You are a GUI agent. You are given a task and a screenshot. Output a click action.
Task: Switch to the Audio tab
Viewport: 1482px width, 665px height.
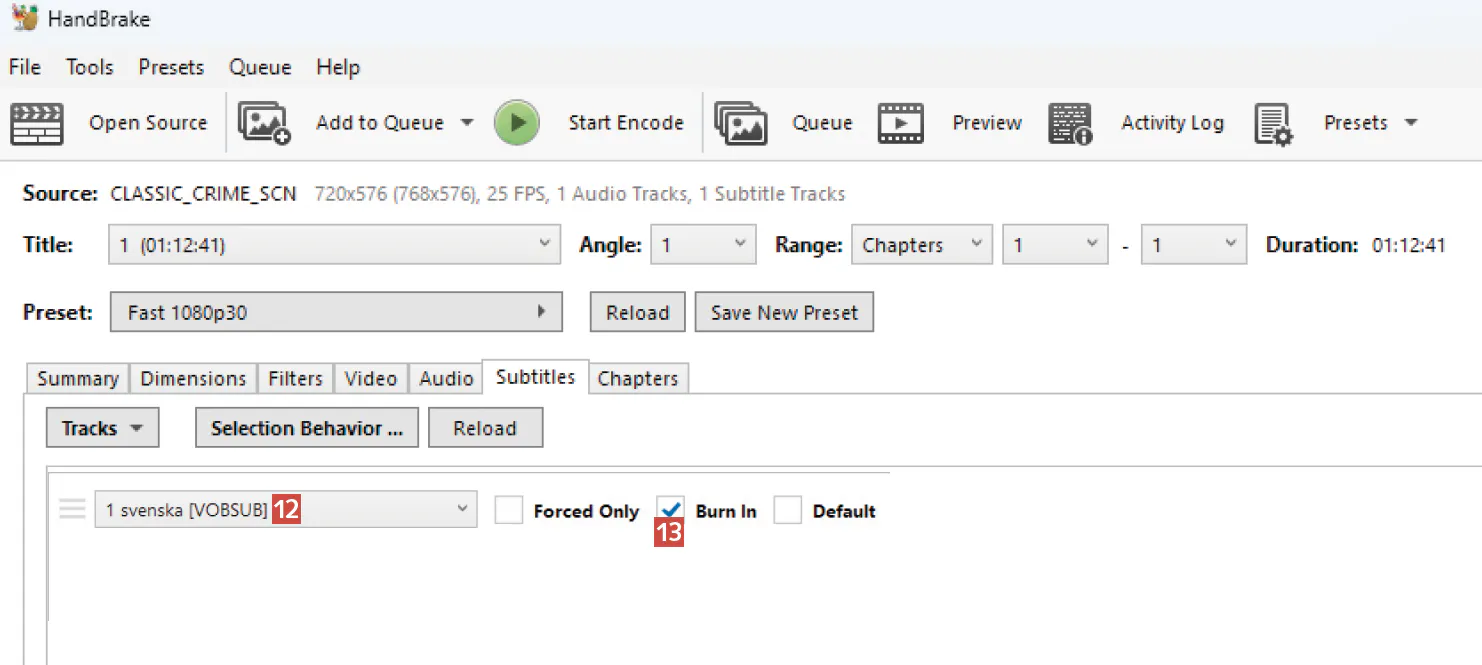(446, 378)
